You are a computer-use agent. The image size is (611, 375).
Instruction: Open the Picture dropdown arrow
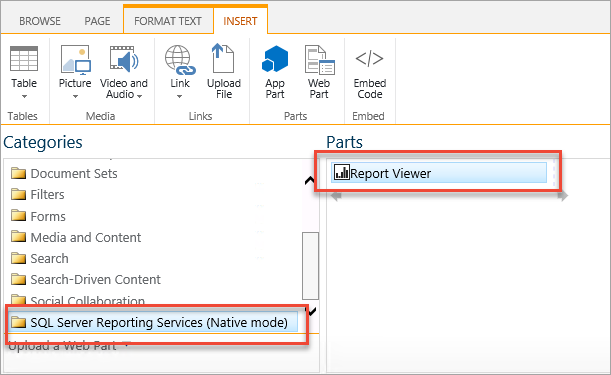point(75,96)
